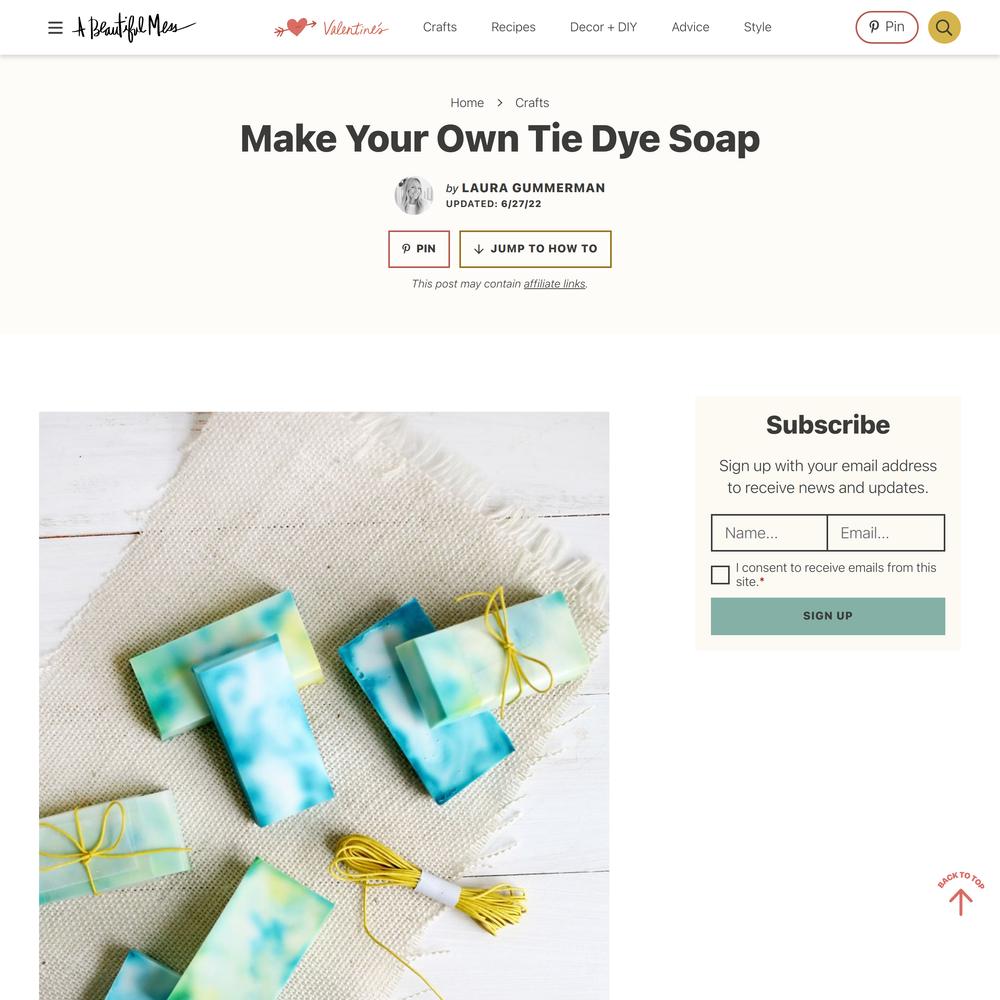Follow the affiliate links hyperlink
This screenshot has height=1000, width=1000.
click(554, 284)
